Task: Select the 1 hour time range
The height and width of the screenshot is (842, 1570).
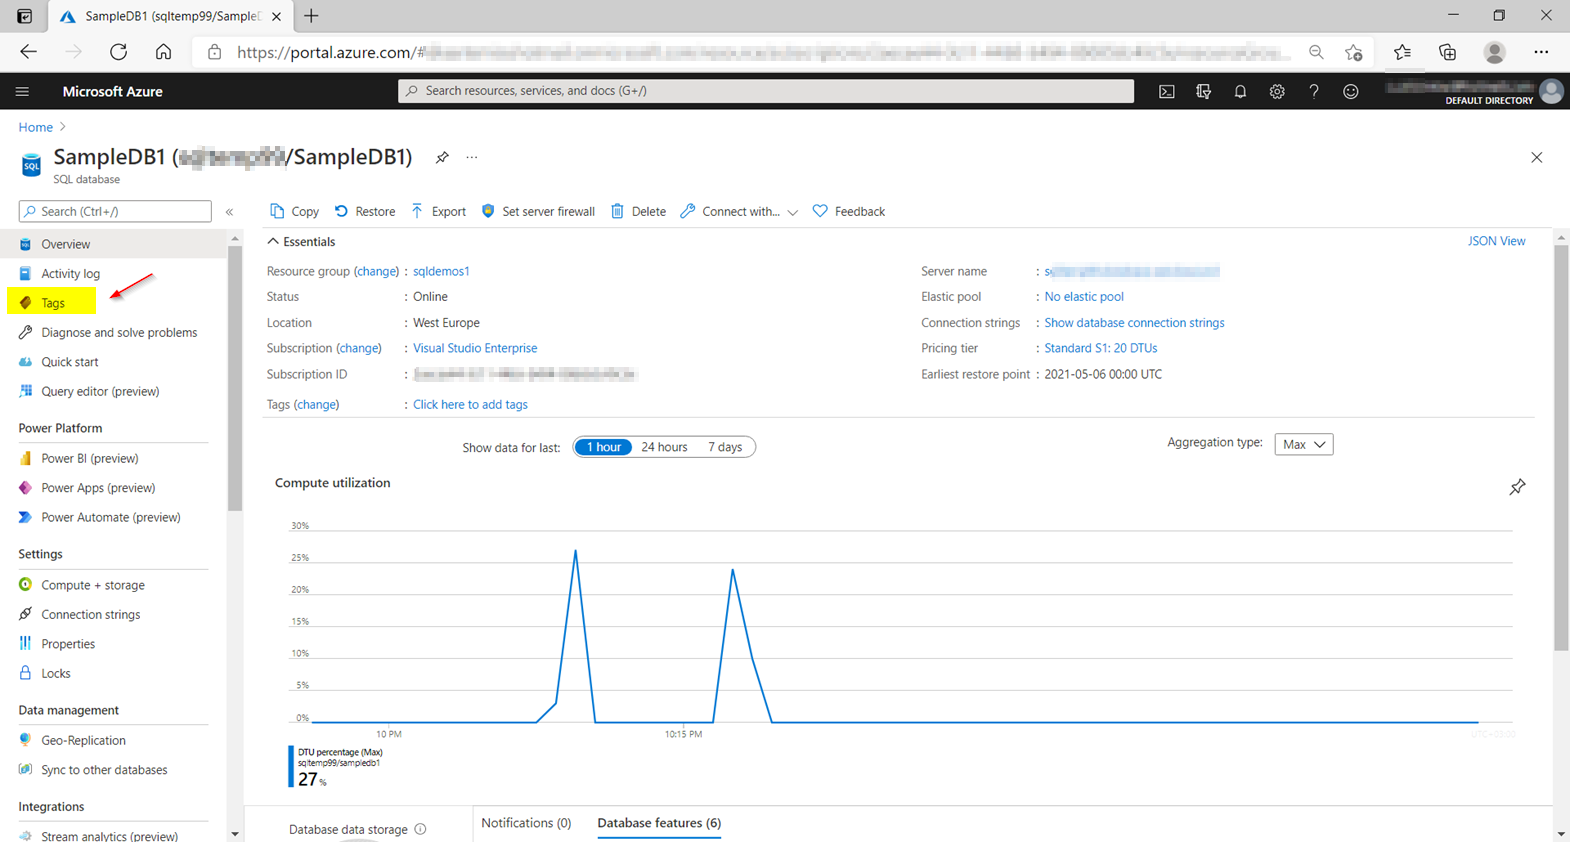Action: pos(603,447)
